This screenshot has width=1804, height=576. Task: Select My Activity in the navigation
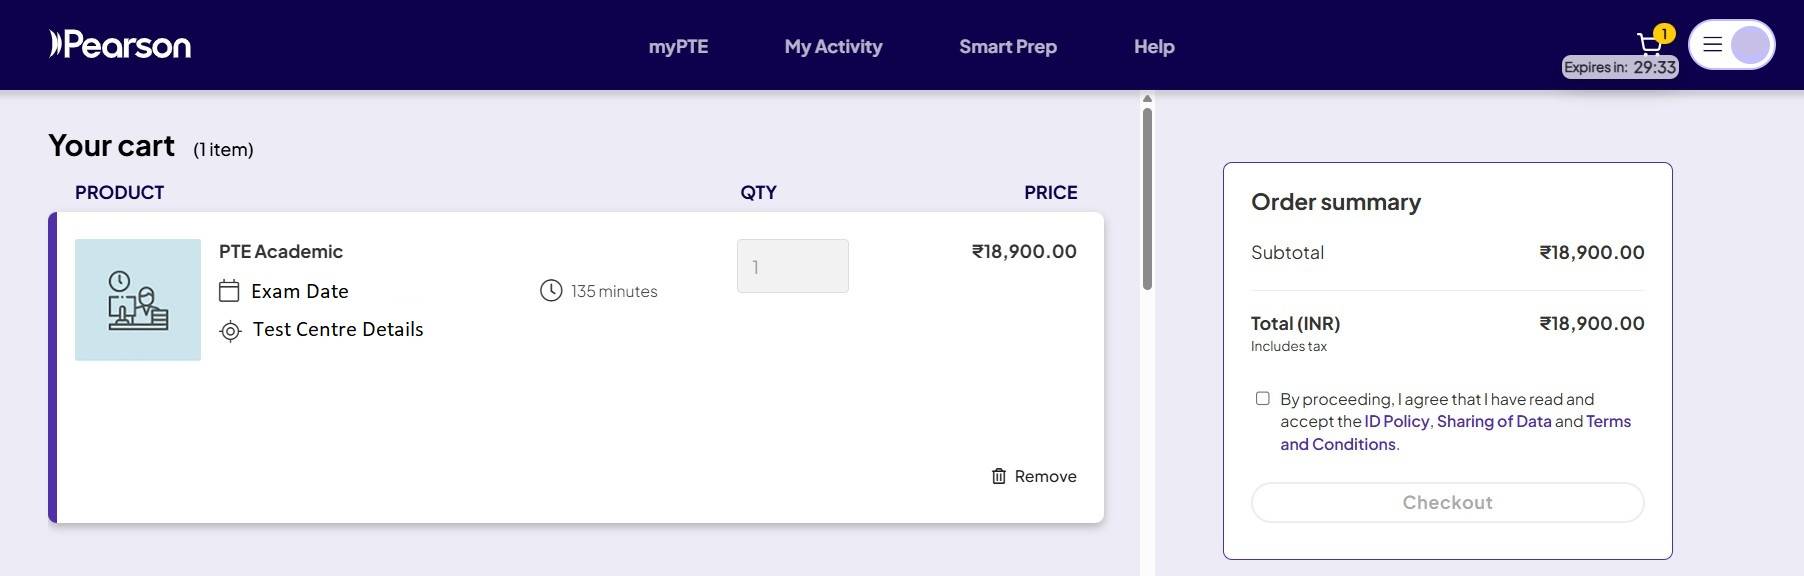(833, 46)
